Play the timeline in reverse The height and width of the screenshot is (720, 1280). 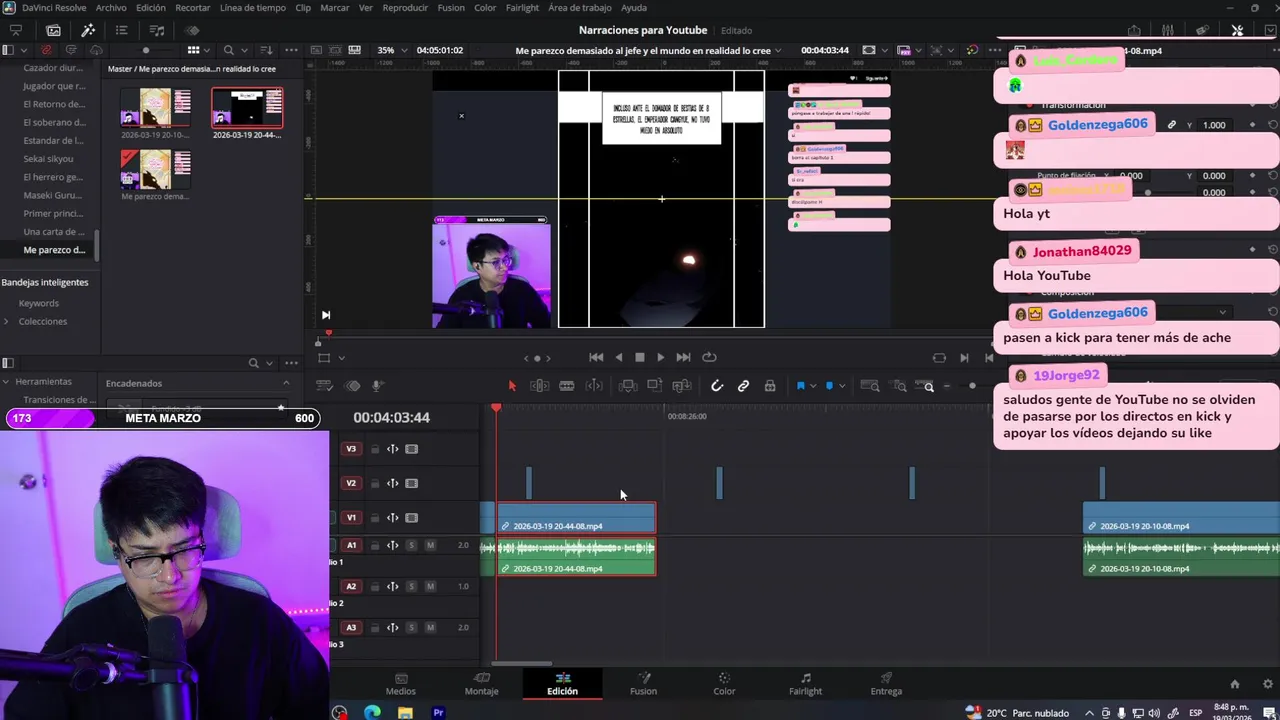[618, 357]
